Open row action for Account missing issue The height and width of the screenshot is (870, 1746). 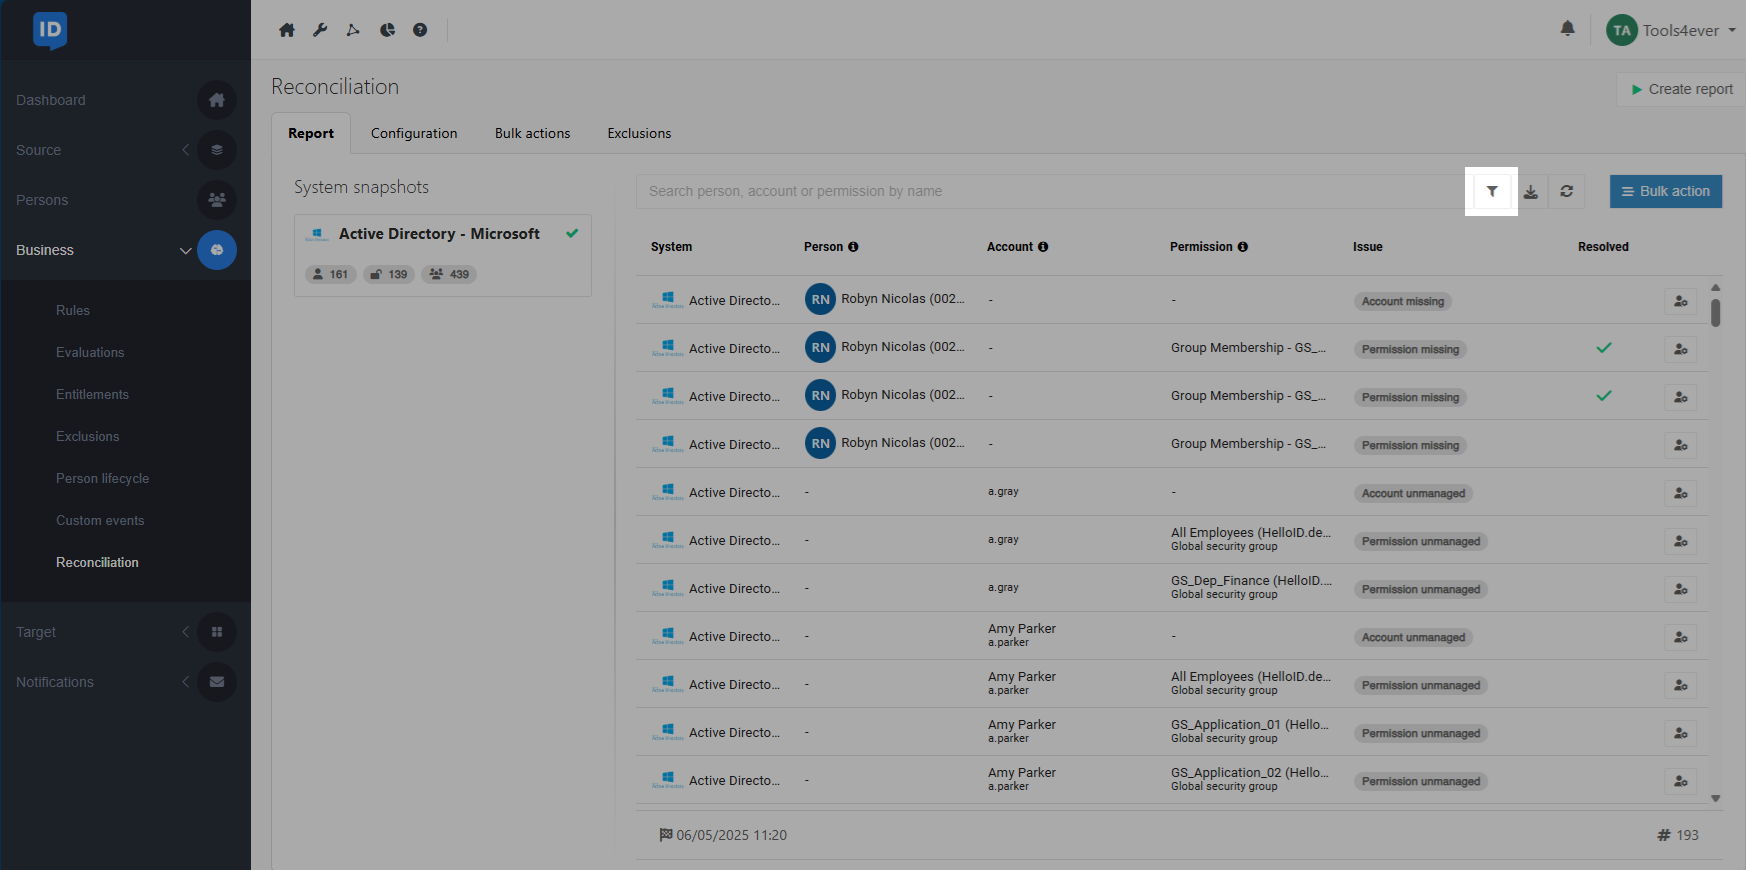[1681, 301]
